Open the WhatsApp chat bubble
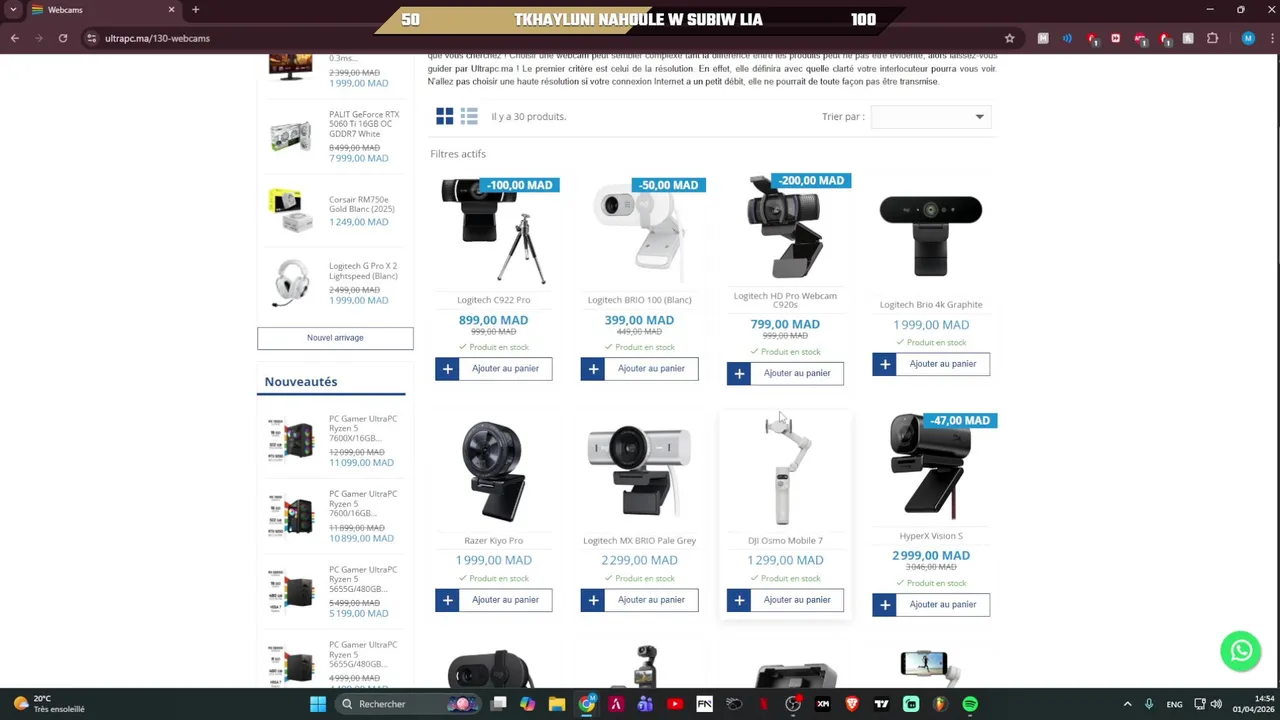The height and width of the screenshot is (720, 1280). coord(1241,651)
